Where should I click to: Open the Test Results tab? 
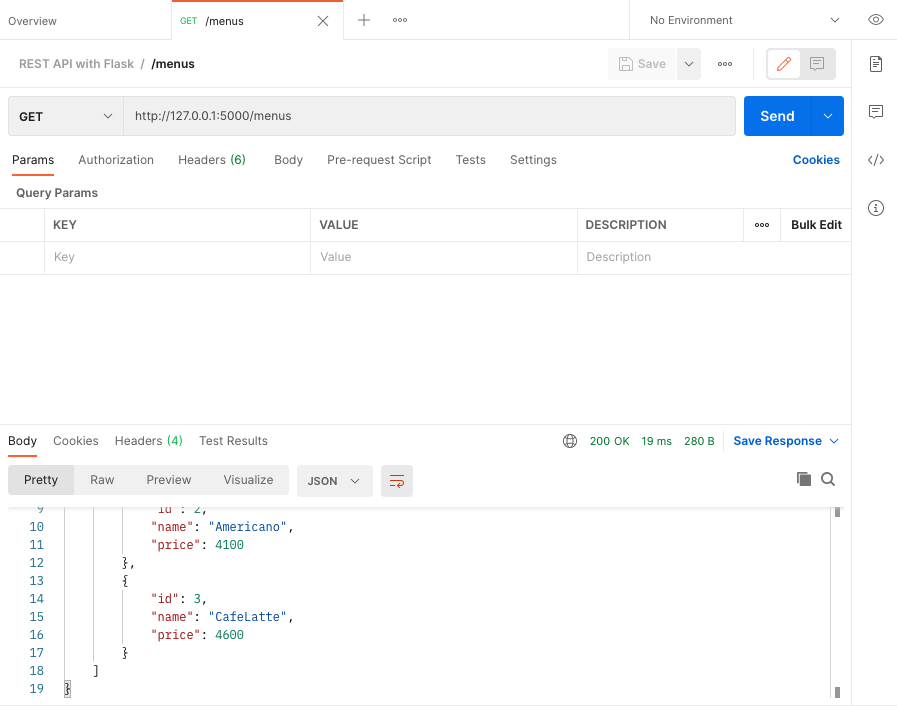(x=233, y=441)
